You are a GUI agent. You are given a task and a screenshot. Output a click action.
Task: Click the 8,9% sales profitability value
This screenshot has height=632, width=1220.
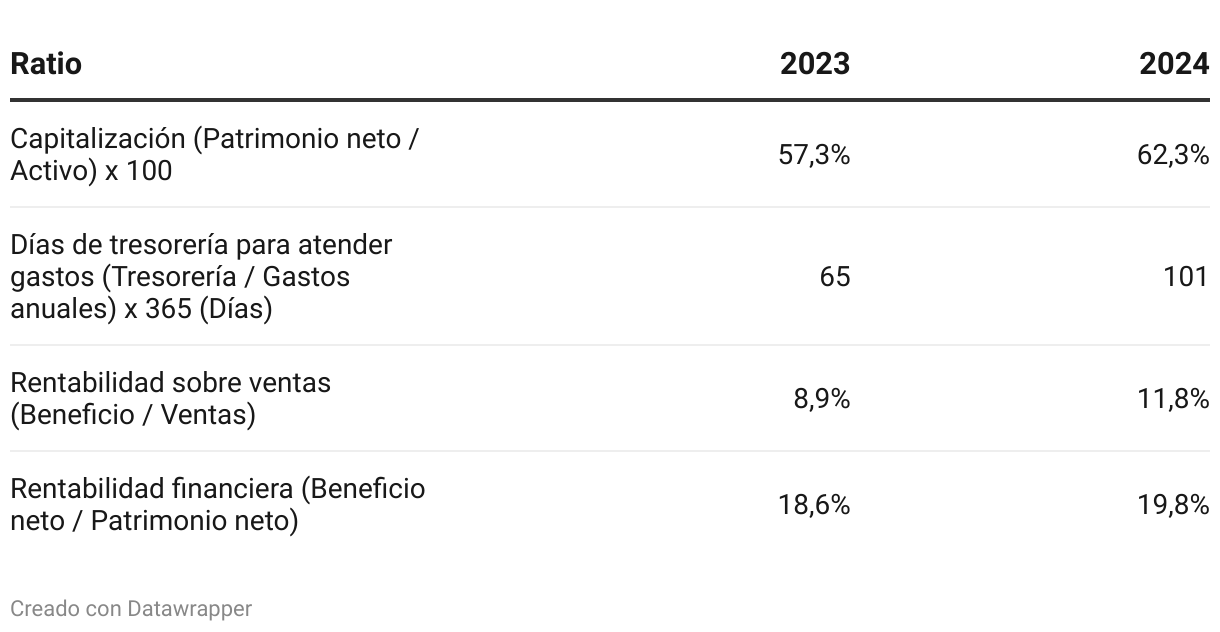coord(822,399)
